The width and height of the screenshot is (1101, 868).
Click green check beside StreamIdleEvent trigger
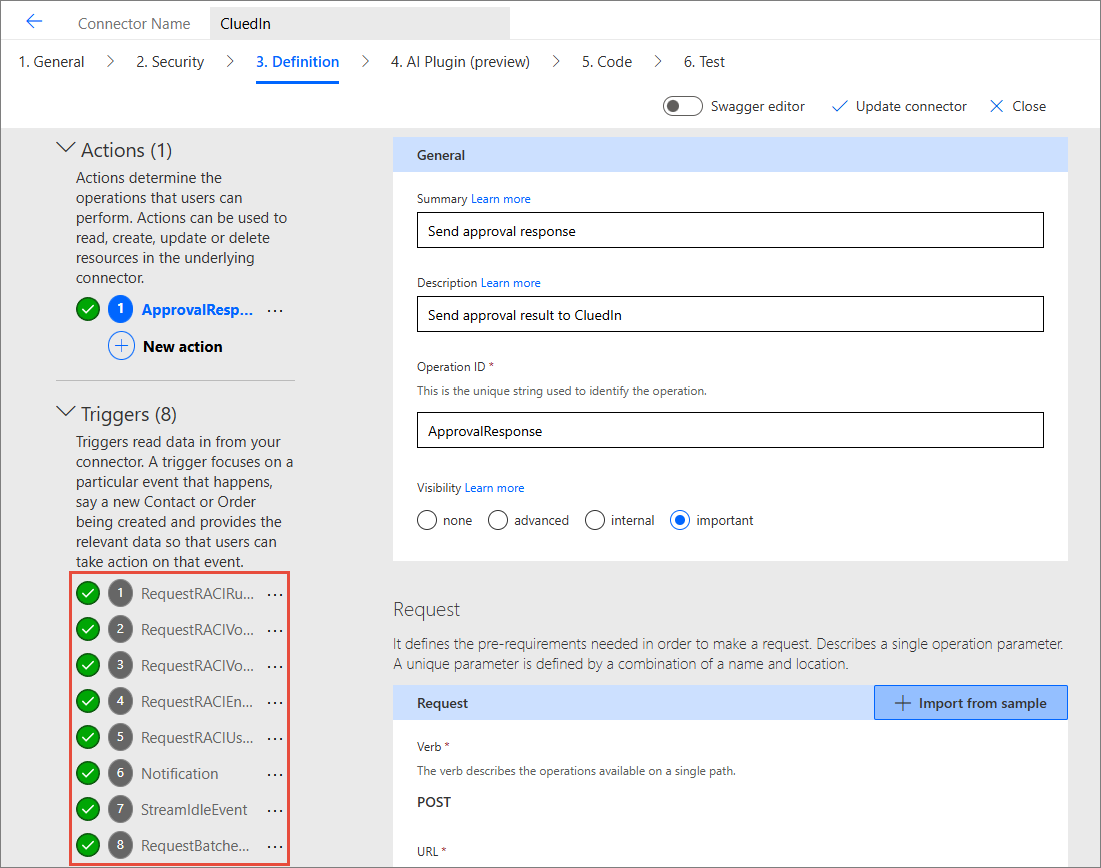tap(88, 809)
